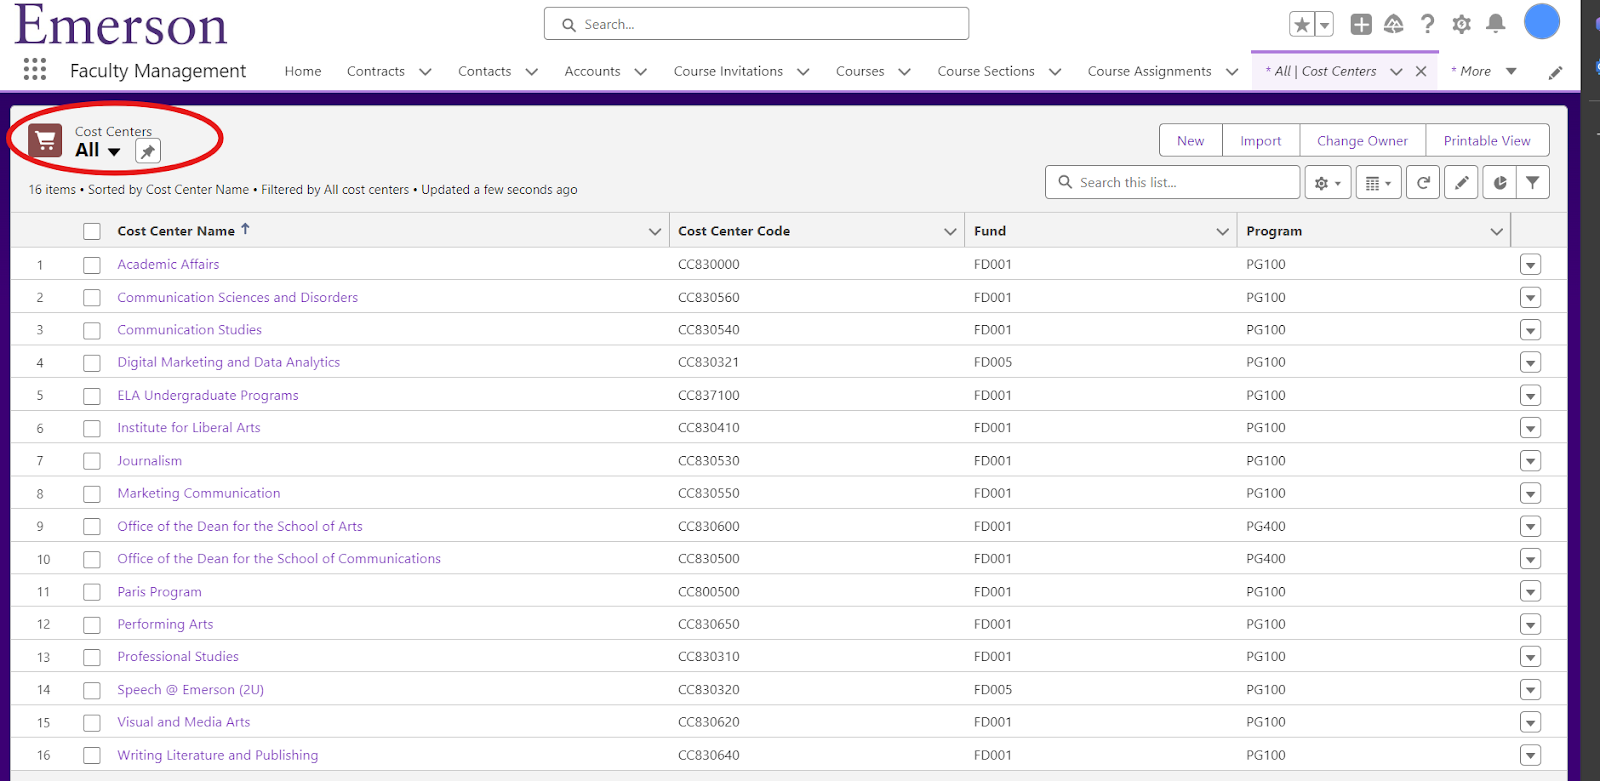Image resolution: width=1600 pixels, height=781 pixels.
Task: Open the App Launcher grid icon
Action: [35, 69]
